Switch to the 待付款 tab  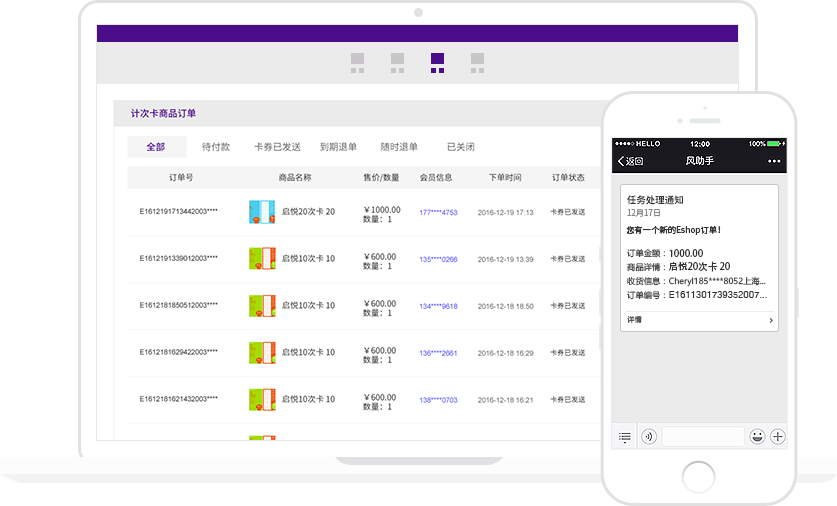pyautogui.click(x=216, y=147)
